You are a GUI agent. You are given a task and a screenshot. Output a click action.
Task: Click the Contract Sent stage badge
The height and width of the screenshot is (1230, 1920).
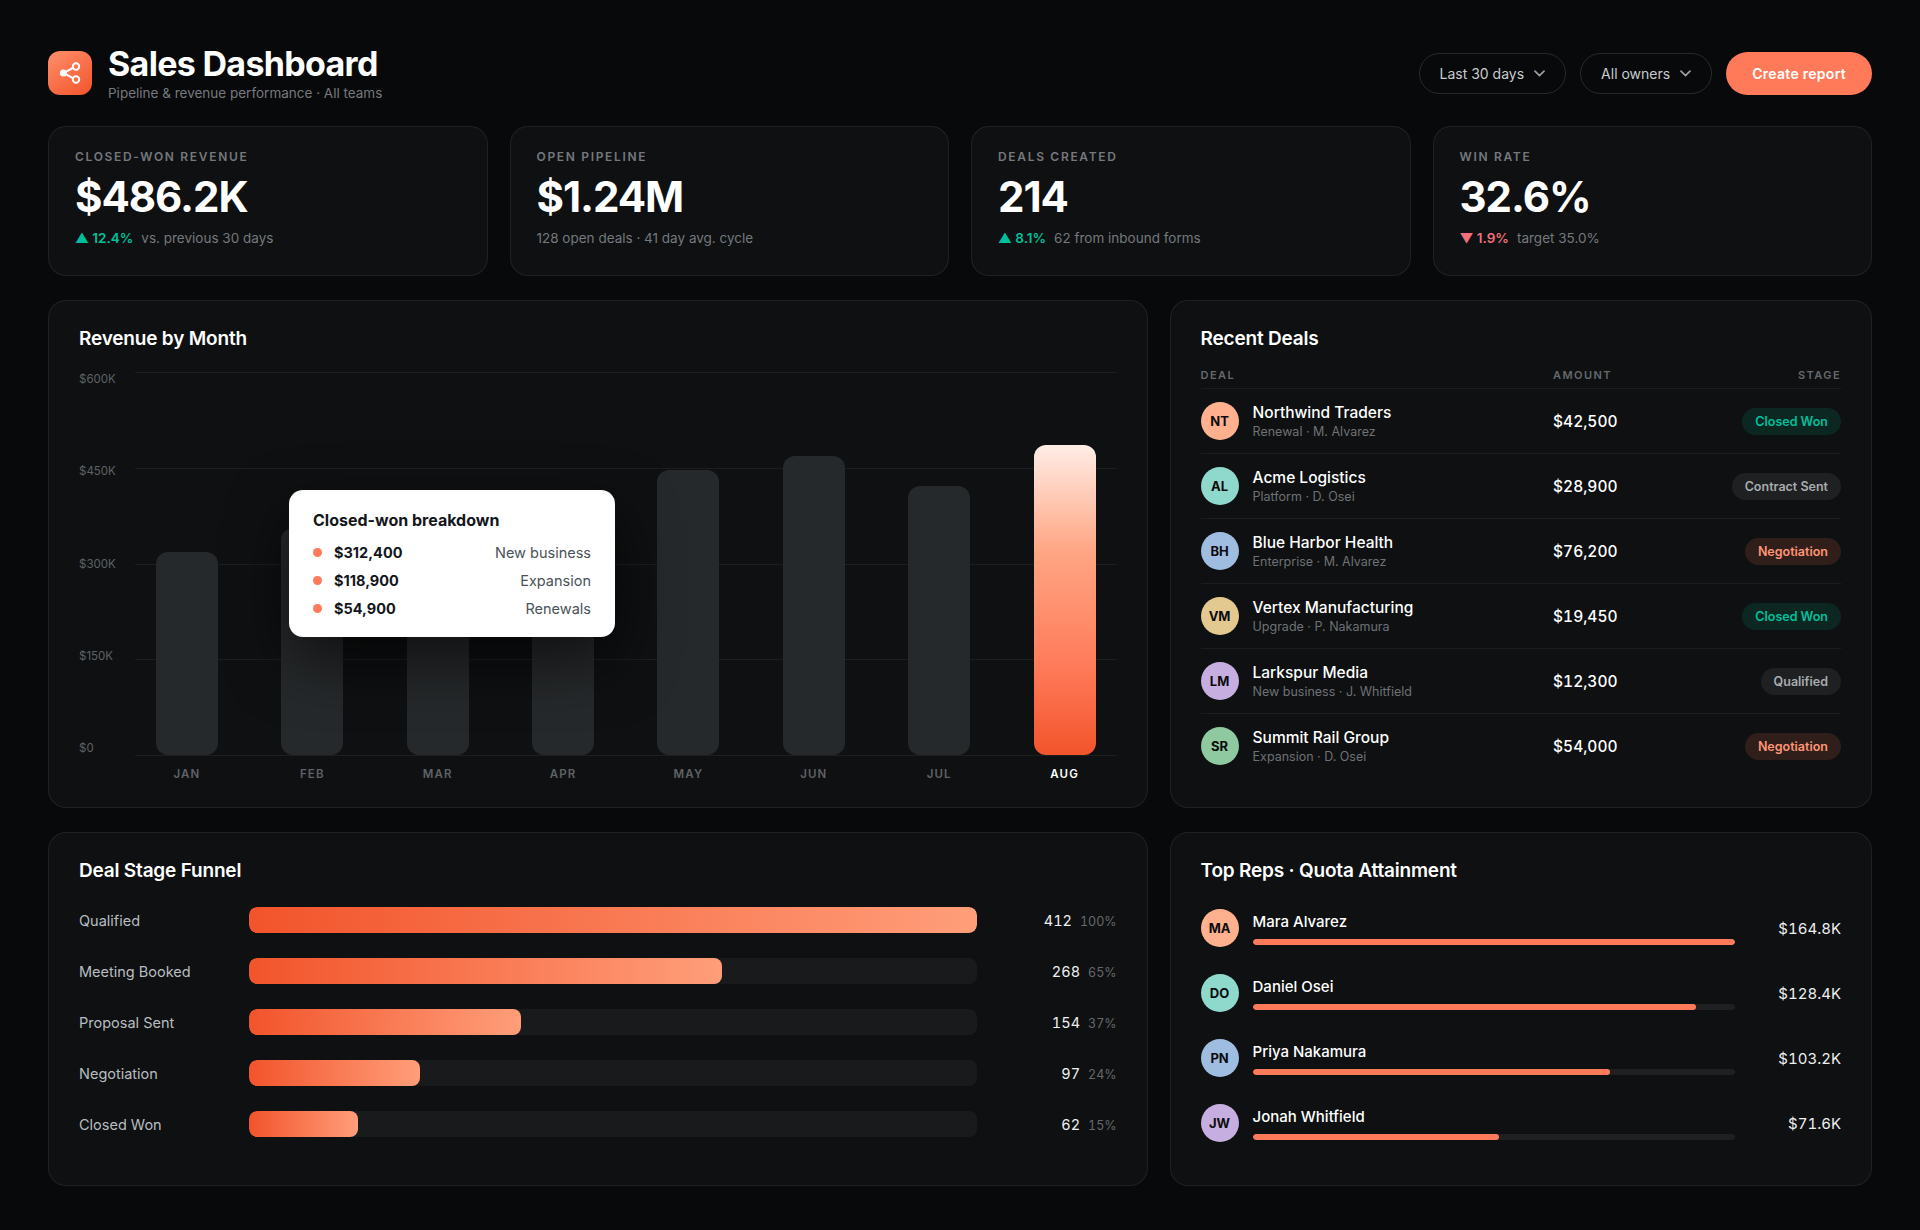(x=1785, y=486)
